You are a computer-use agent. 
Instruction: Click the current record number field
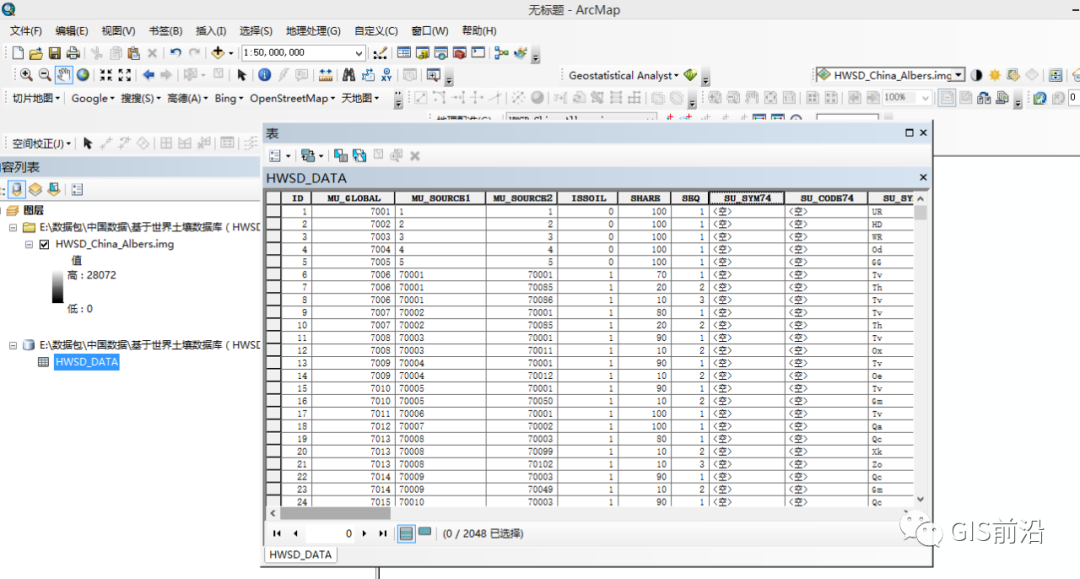pos(330,534)
